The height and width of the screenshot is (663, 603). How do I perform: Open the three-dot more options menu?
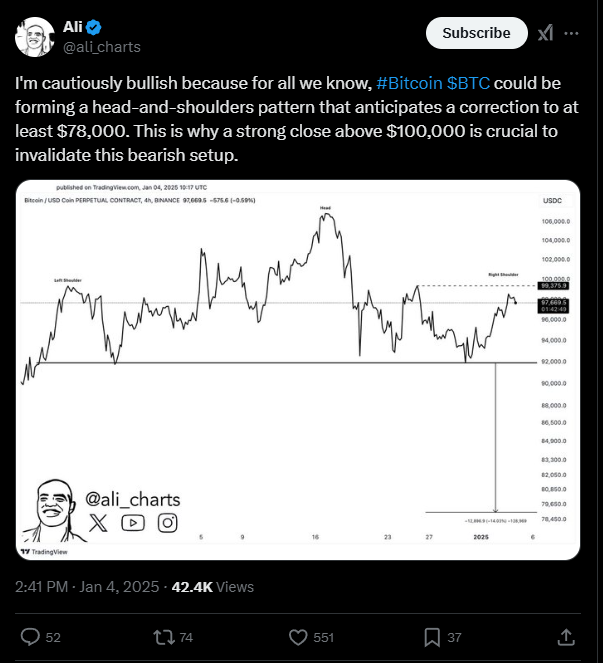point(571,33)
